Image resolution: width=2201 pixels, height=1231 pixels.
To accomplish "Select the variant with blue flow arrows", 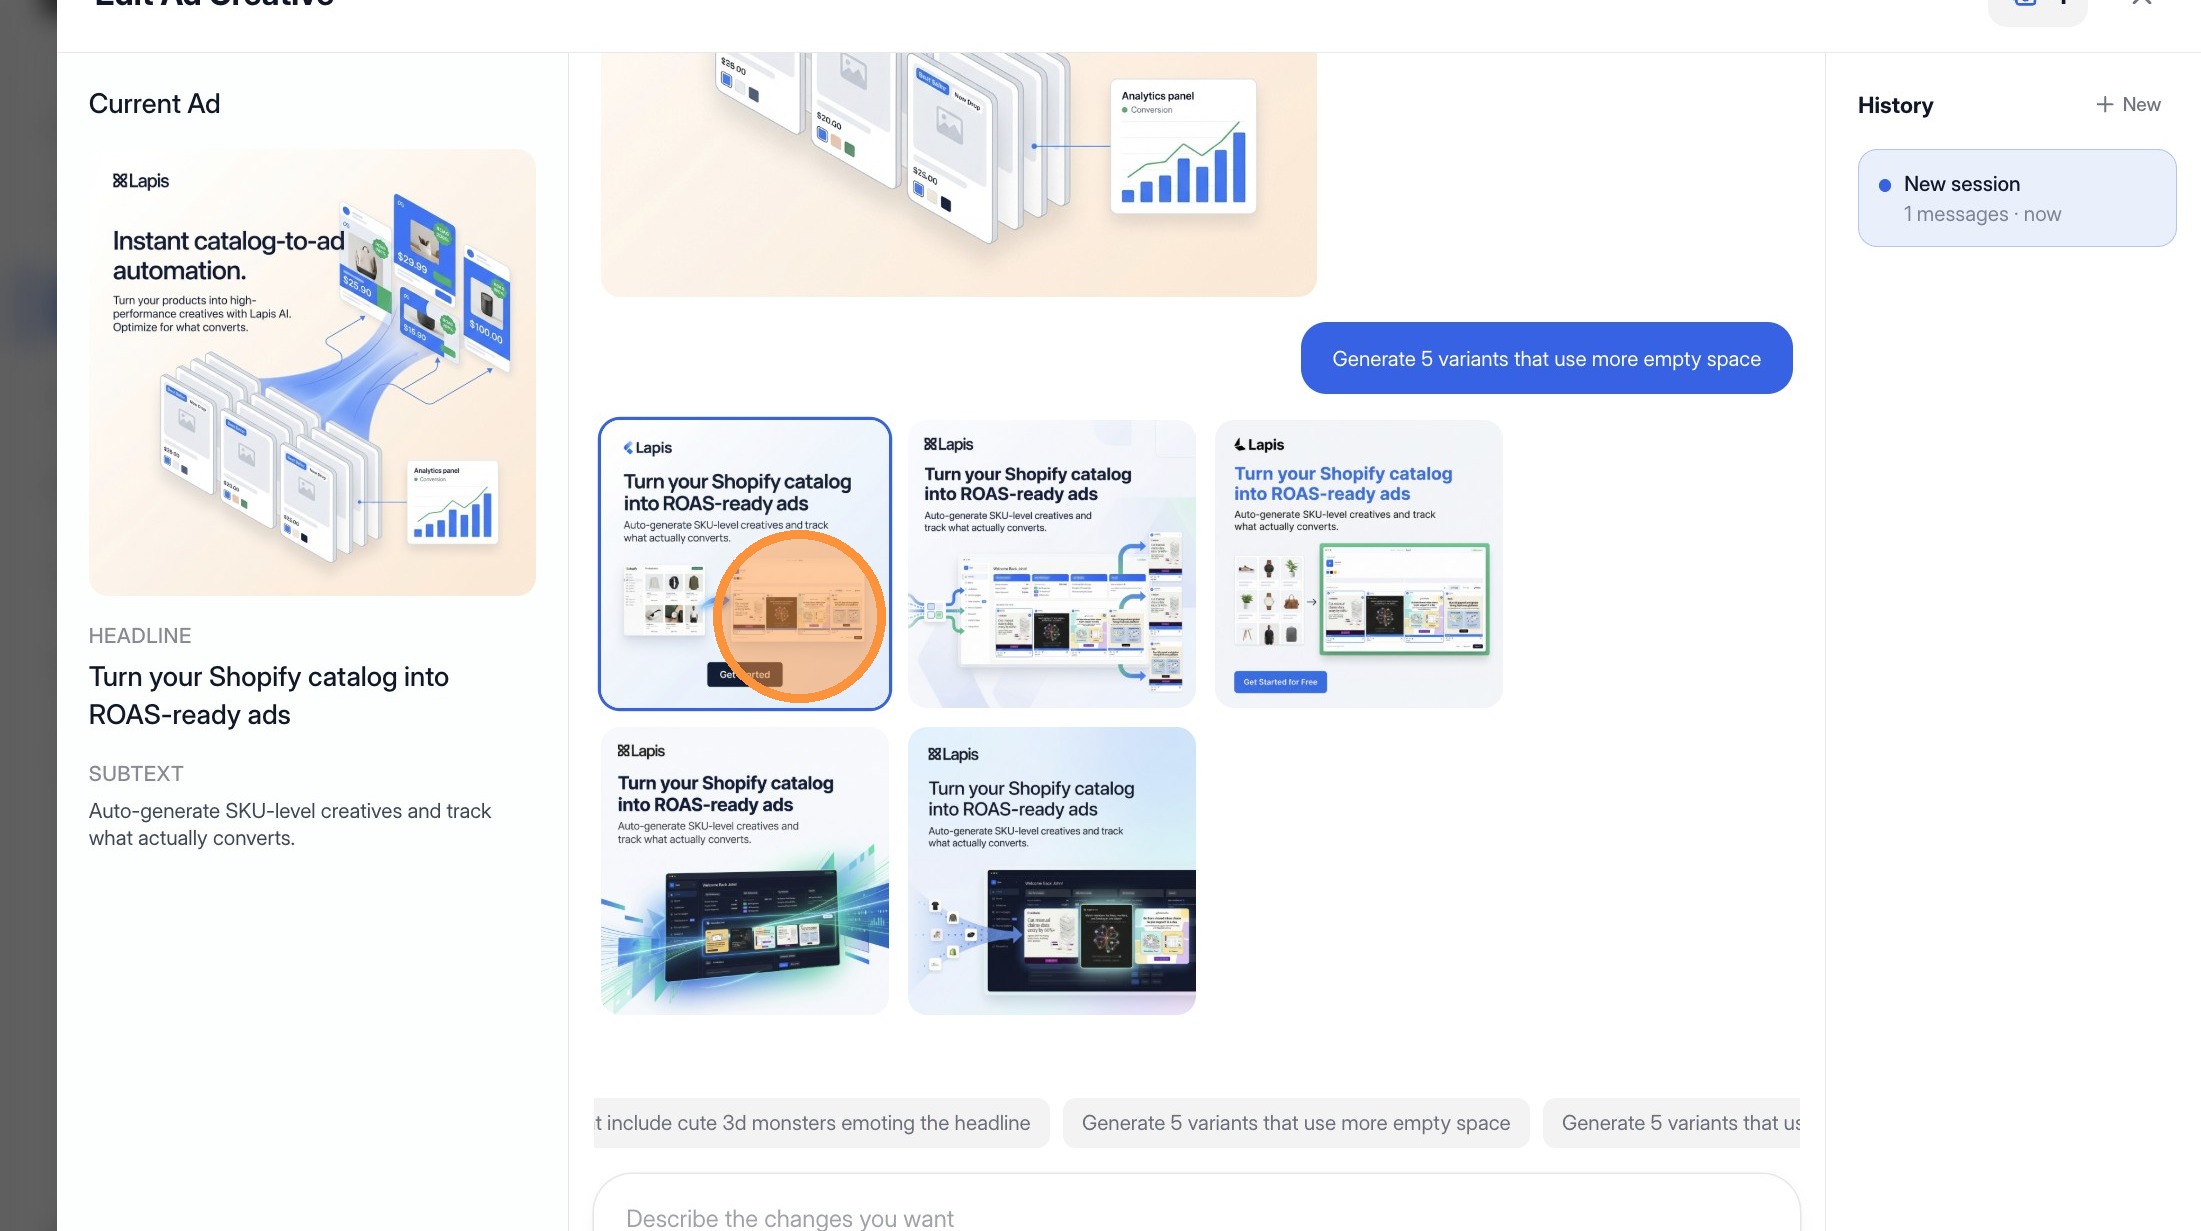I will (1051, 563).
